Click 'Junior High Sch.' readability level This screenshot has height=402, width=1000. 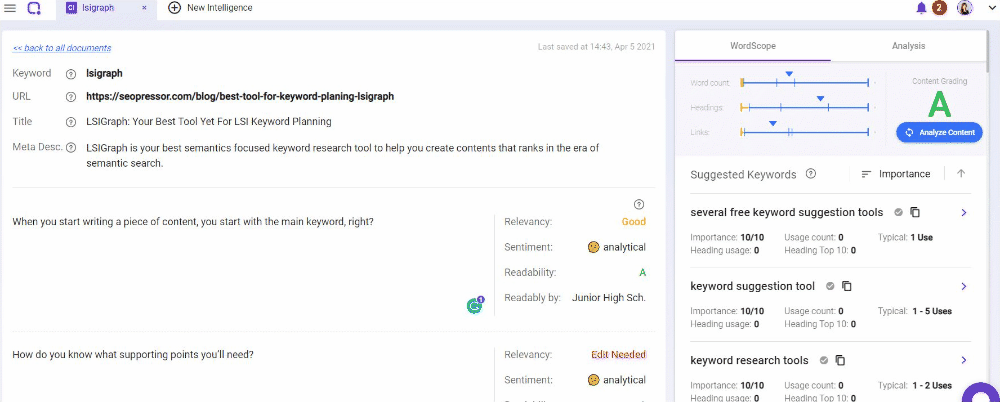[x=609, y=297]
